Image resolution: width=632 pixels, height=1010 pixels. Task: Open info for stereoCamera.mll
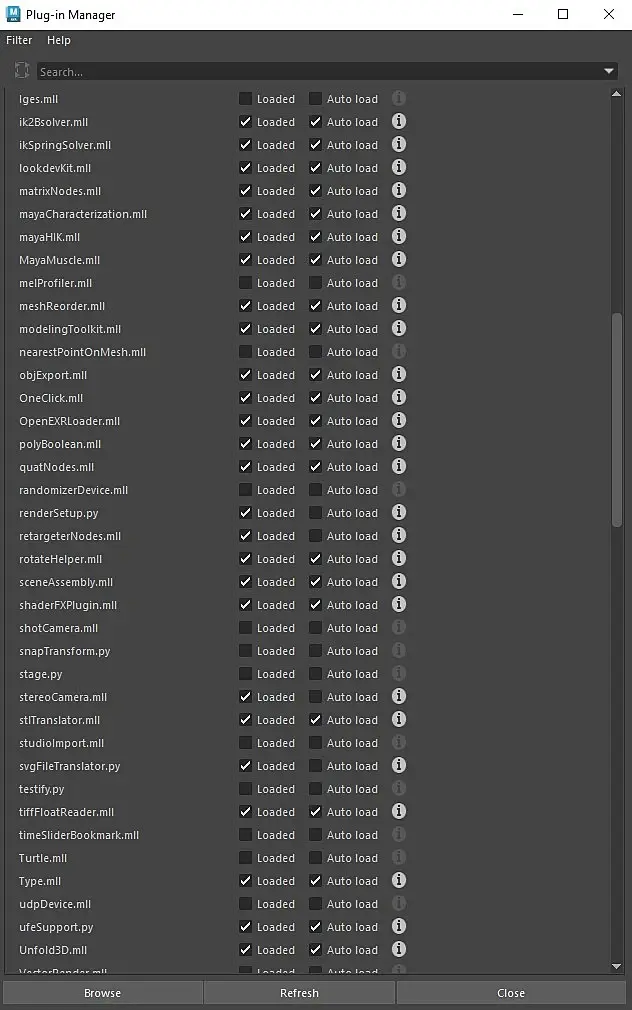(x=398, y=697)
